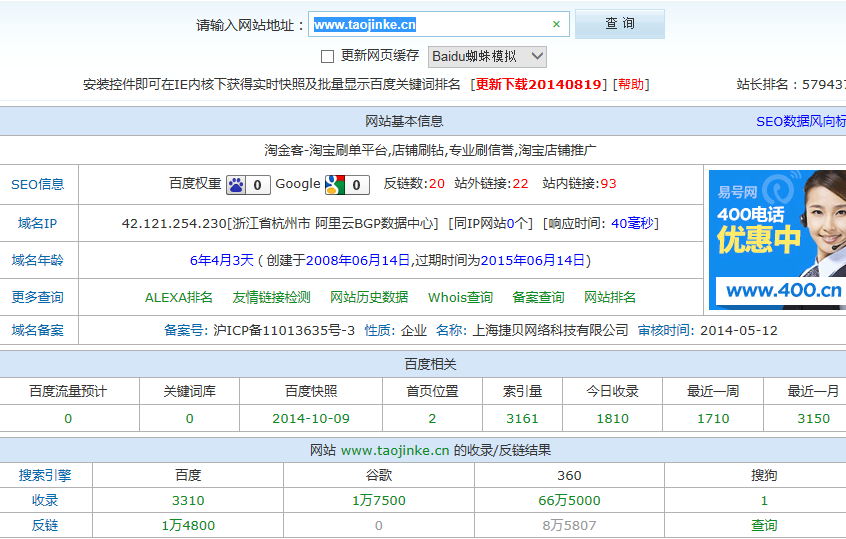Focus the website address input field
This screenshot has width=846, height=539.
438,24
